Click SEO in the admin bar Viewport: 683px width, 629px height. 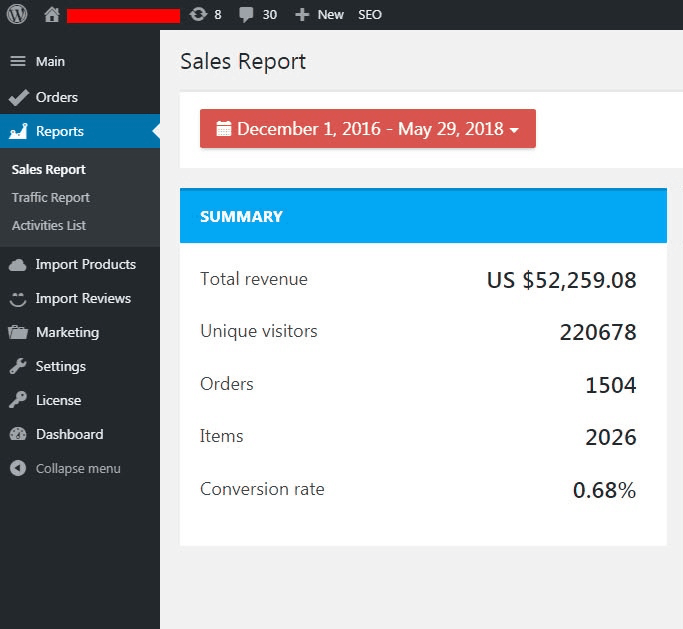370,15
